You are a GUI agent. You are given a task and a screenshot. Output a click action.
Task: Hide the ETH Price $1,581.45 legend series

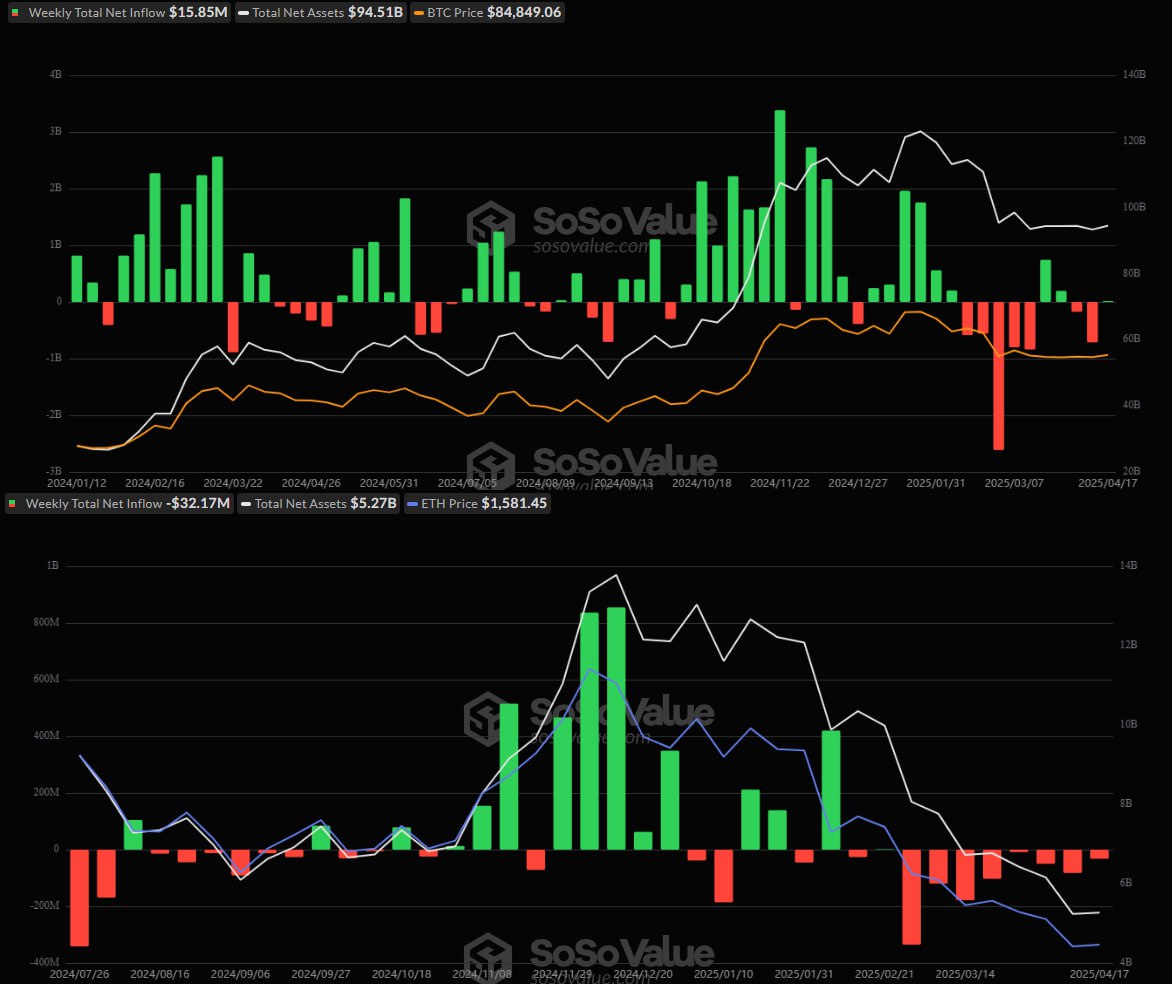pyautogui.click(x=477, y=503)
